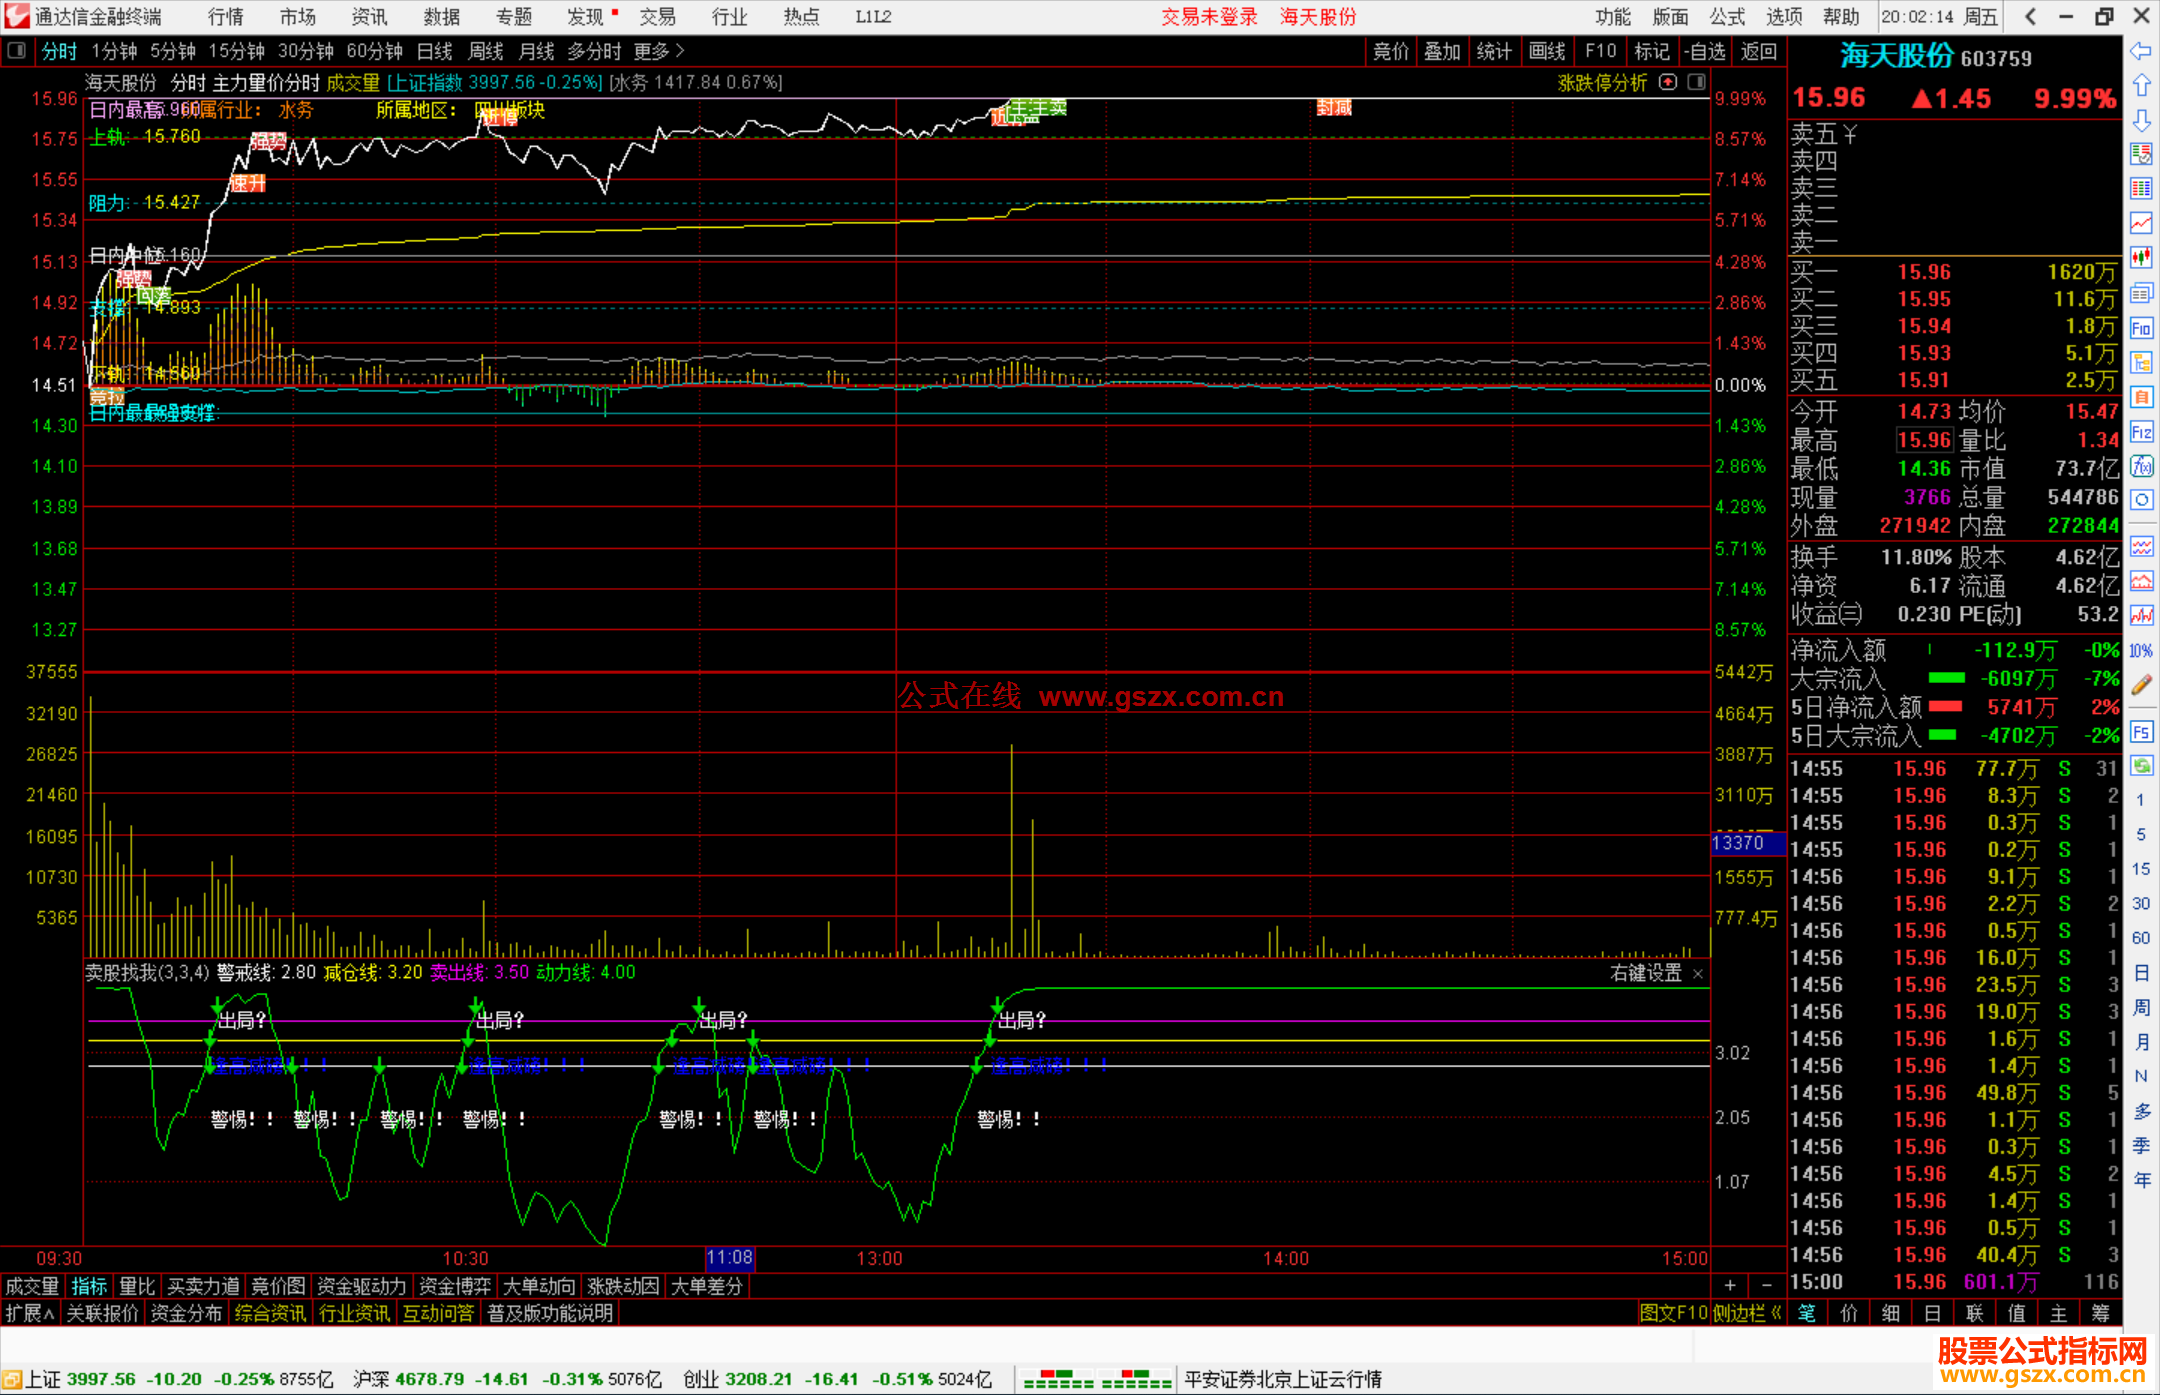Toggle the red arrow limit-up circle icon

[1668, 82]
